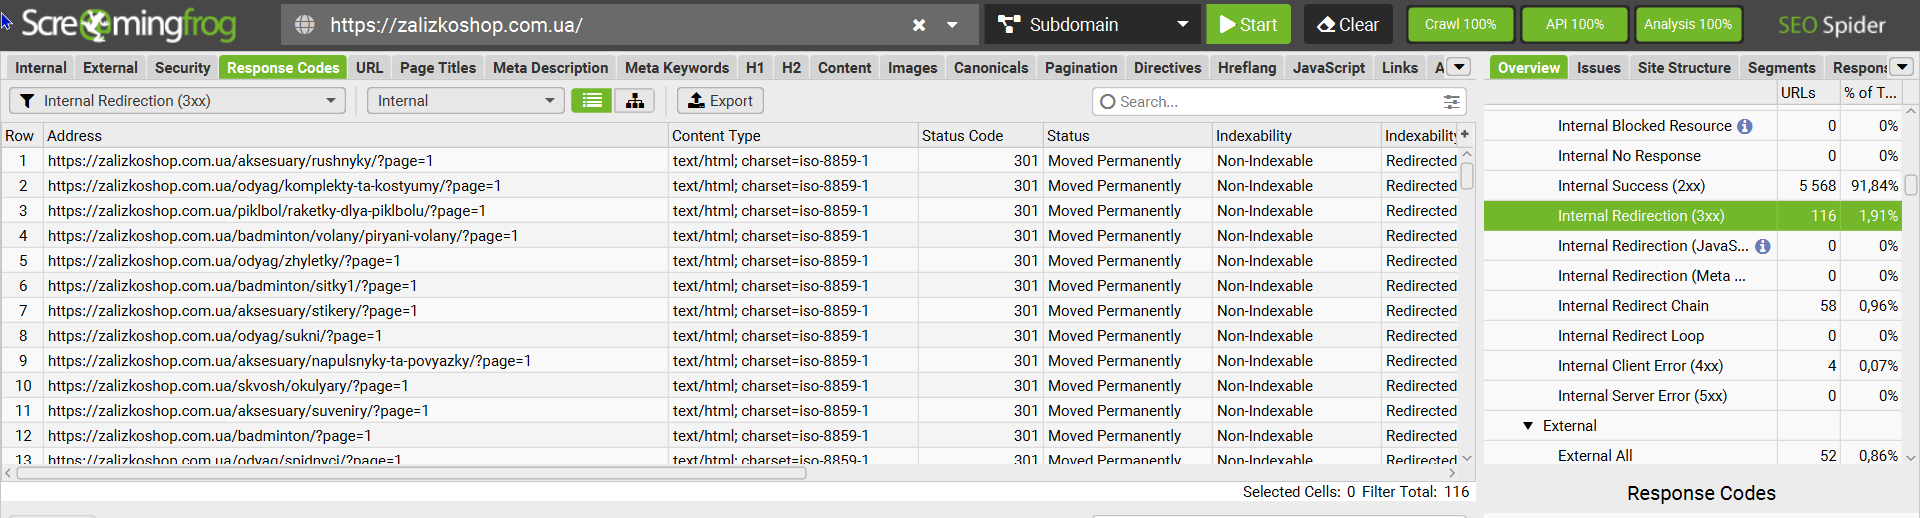Add column with the plus icon
1920x518 pixels.
click(x=1465, y=135)
